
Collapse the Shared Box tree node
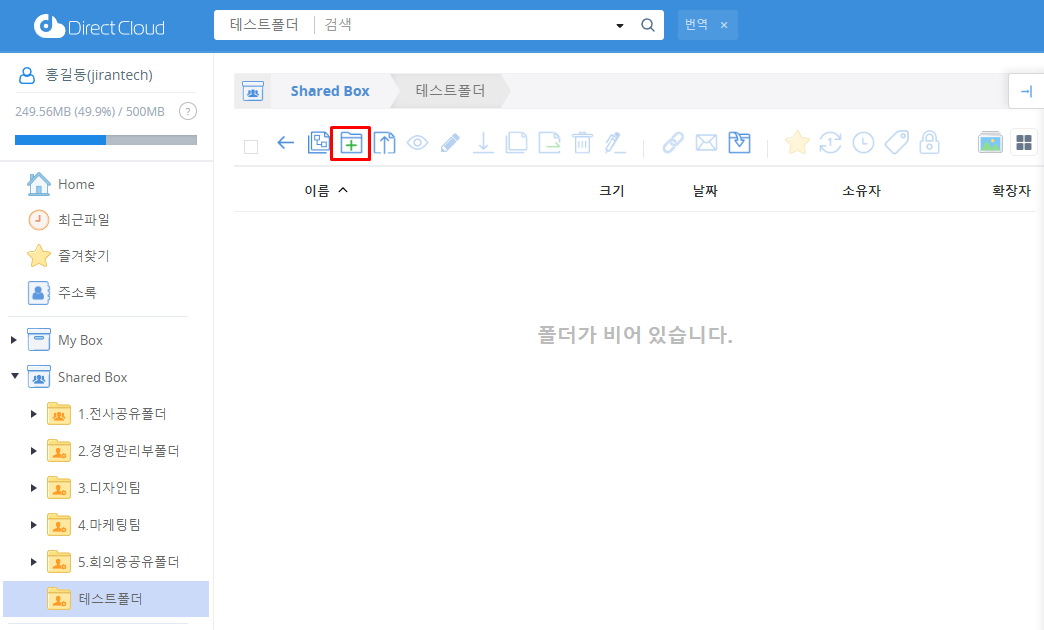(14, 377)
